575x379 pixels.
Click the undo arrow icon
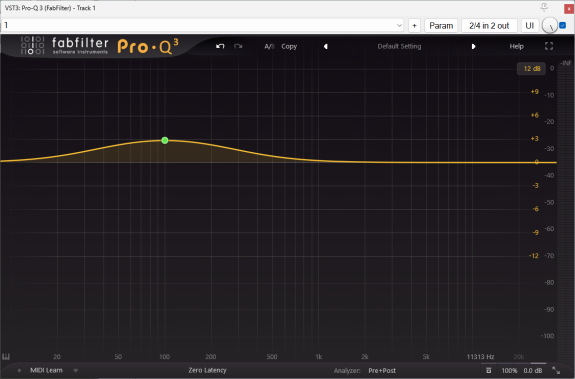coord(220,46)
